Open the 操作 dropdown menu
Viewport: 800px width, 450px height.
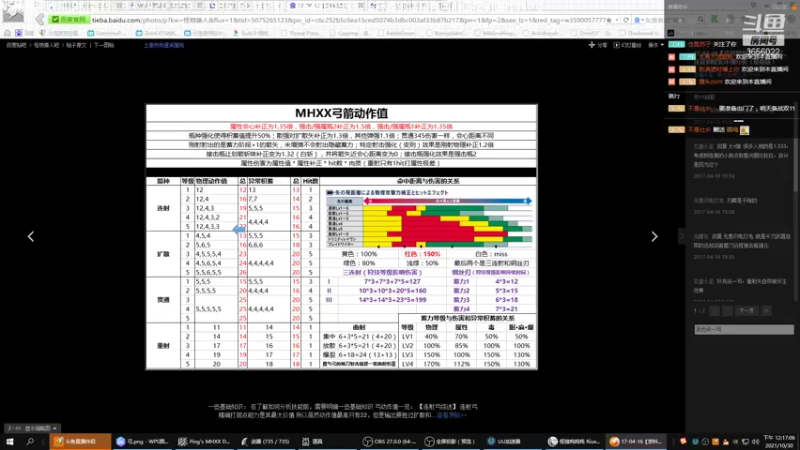(656, 45)
